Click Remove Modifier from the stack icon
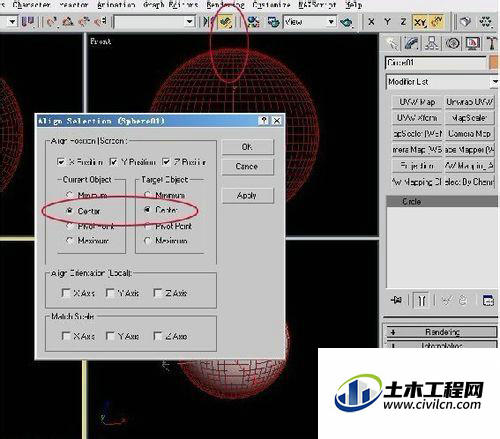 coord(463,300)
